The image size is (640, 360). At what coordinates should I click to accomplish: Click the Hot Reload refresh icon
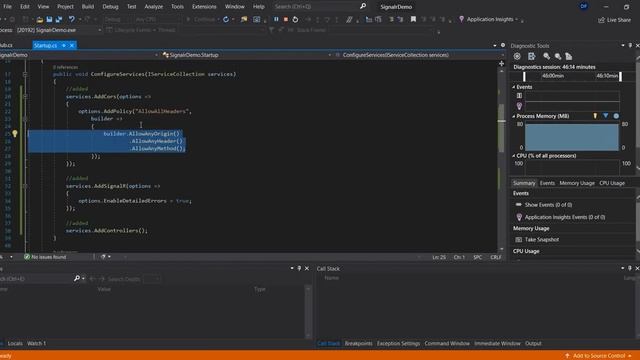coord(226,19)
